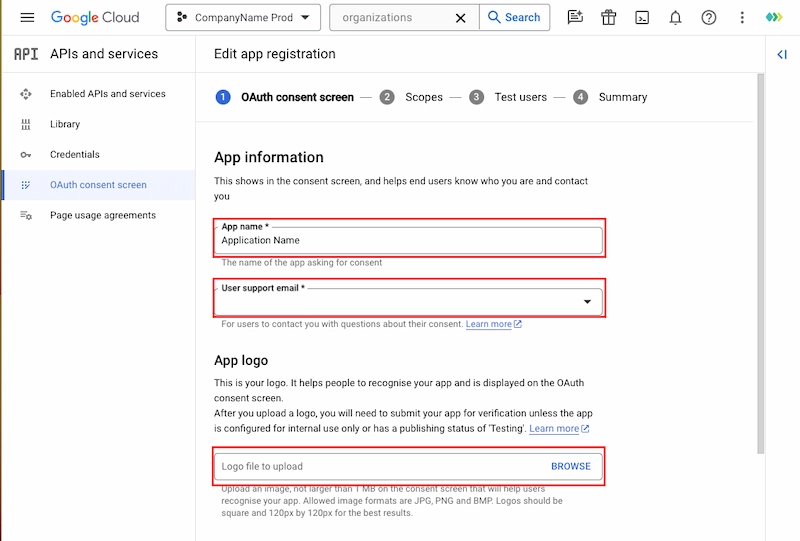800x541 pixels.
Task: Jump to the Scopes step
Action: point(423,97)
